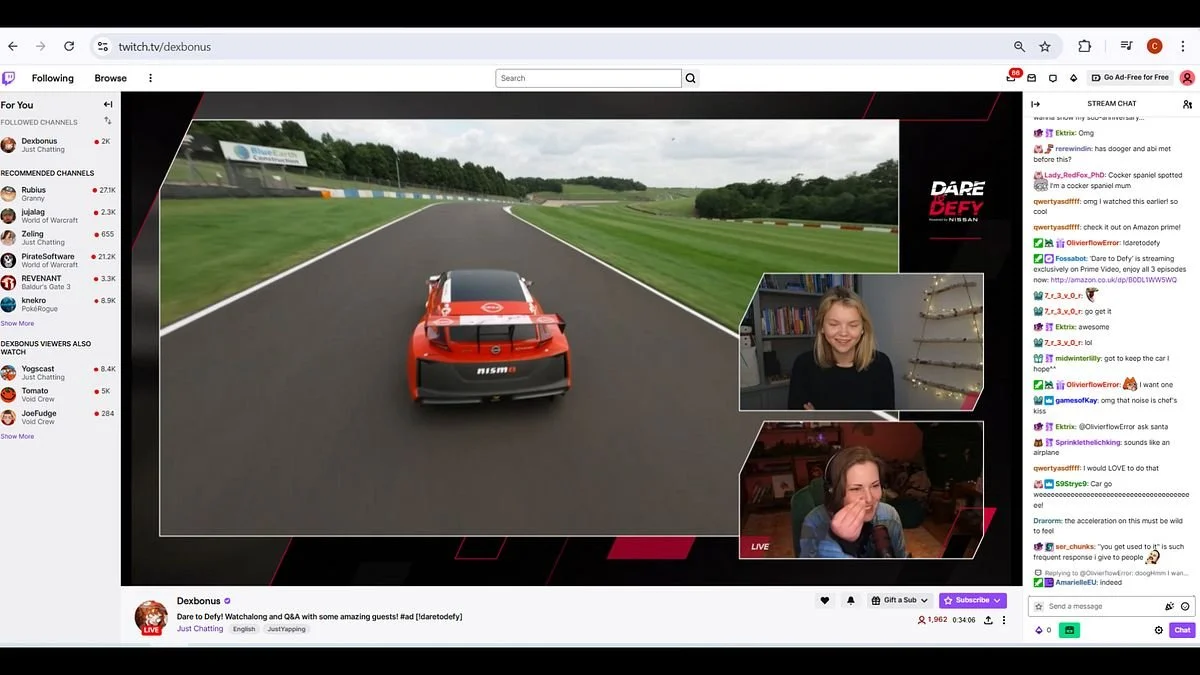Click Show More under viewers also watch

tap(17, 436)
